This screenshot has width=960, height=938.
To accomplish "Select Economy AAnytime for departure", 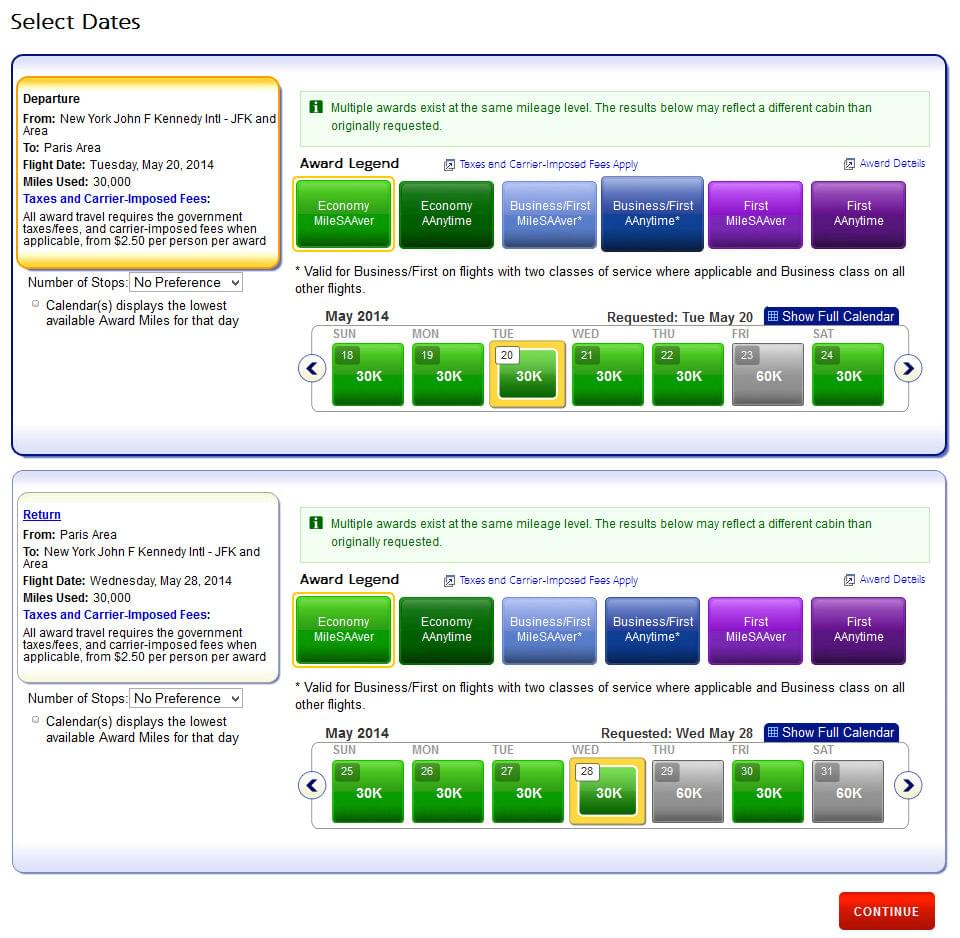I will [446, 214].
